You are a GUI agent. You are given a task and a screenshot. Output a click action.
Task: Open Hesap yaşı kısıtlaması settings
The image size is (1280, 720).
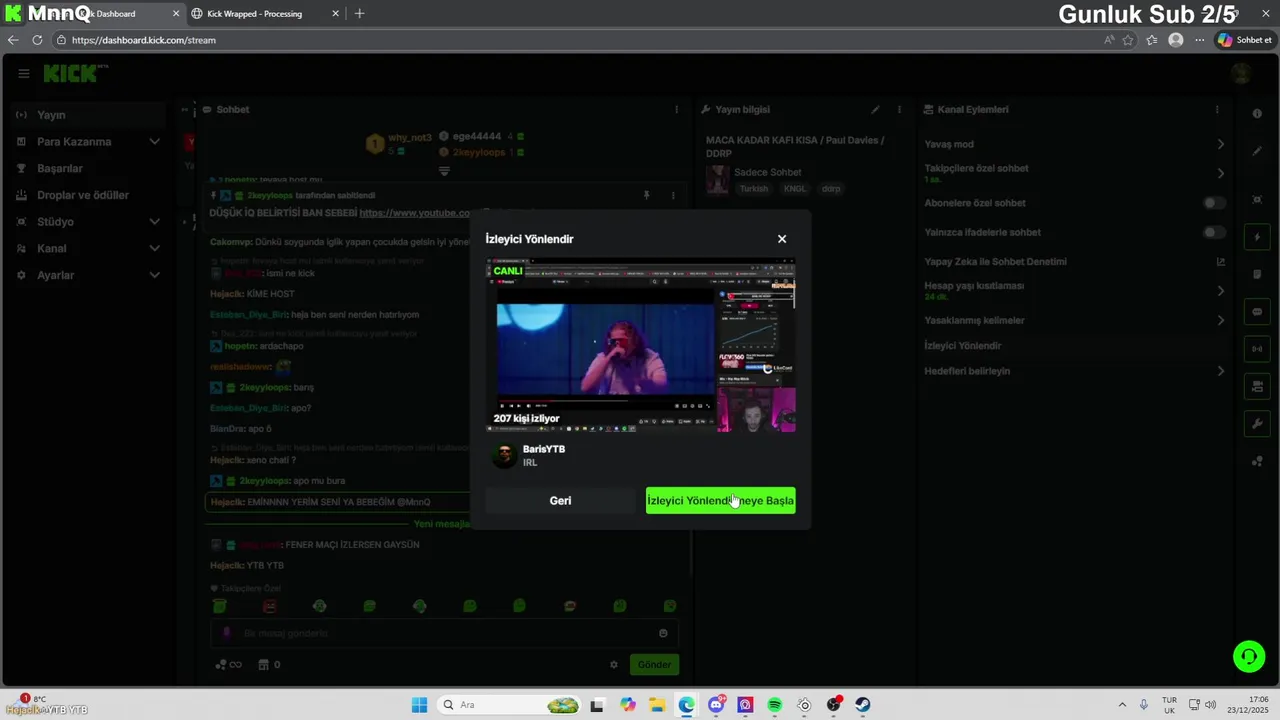click(1075, 291)
